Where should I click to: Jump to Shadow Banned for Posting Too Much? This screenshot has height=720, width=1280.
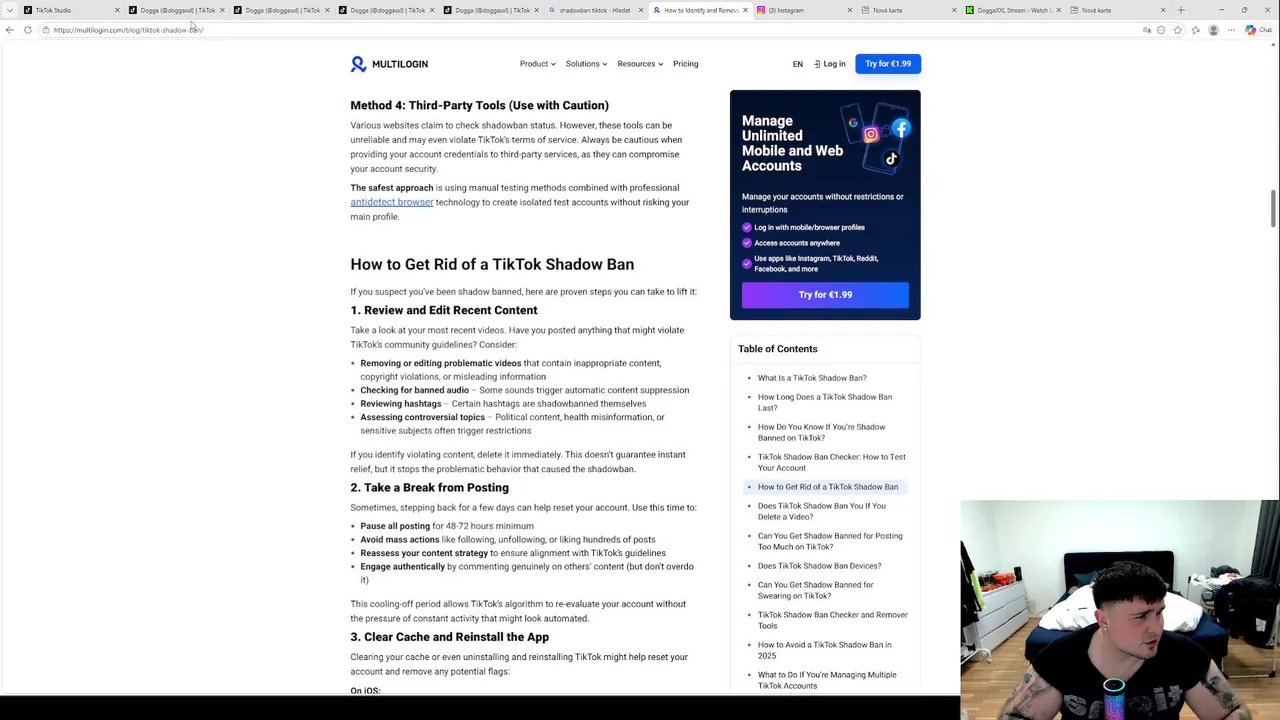coord(830,541)
